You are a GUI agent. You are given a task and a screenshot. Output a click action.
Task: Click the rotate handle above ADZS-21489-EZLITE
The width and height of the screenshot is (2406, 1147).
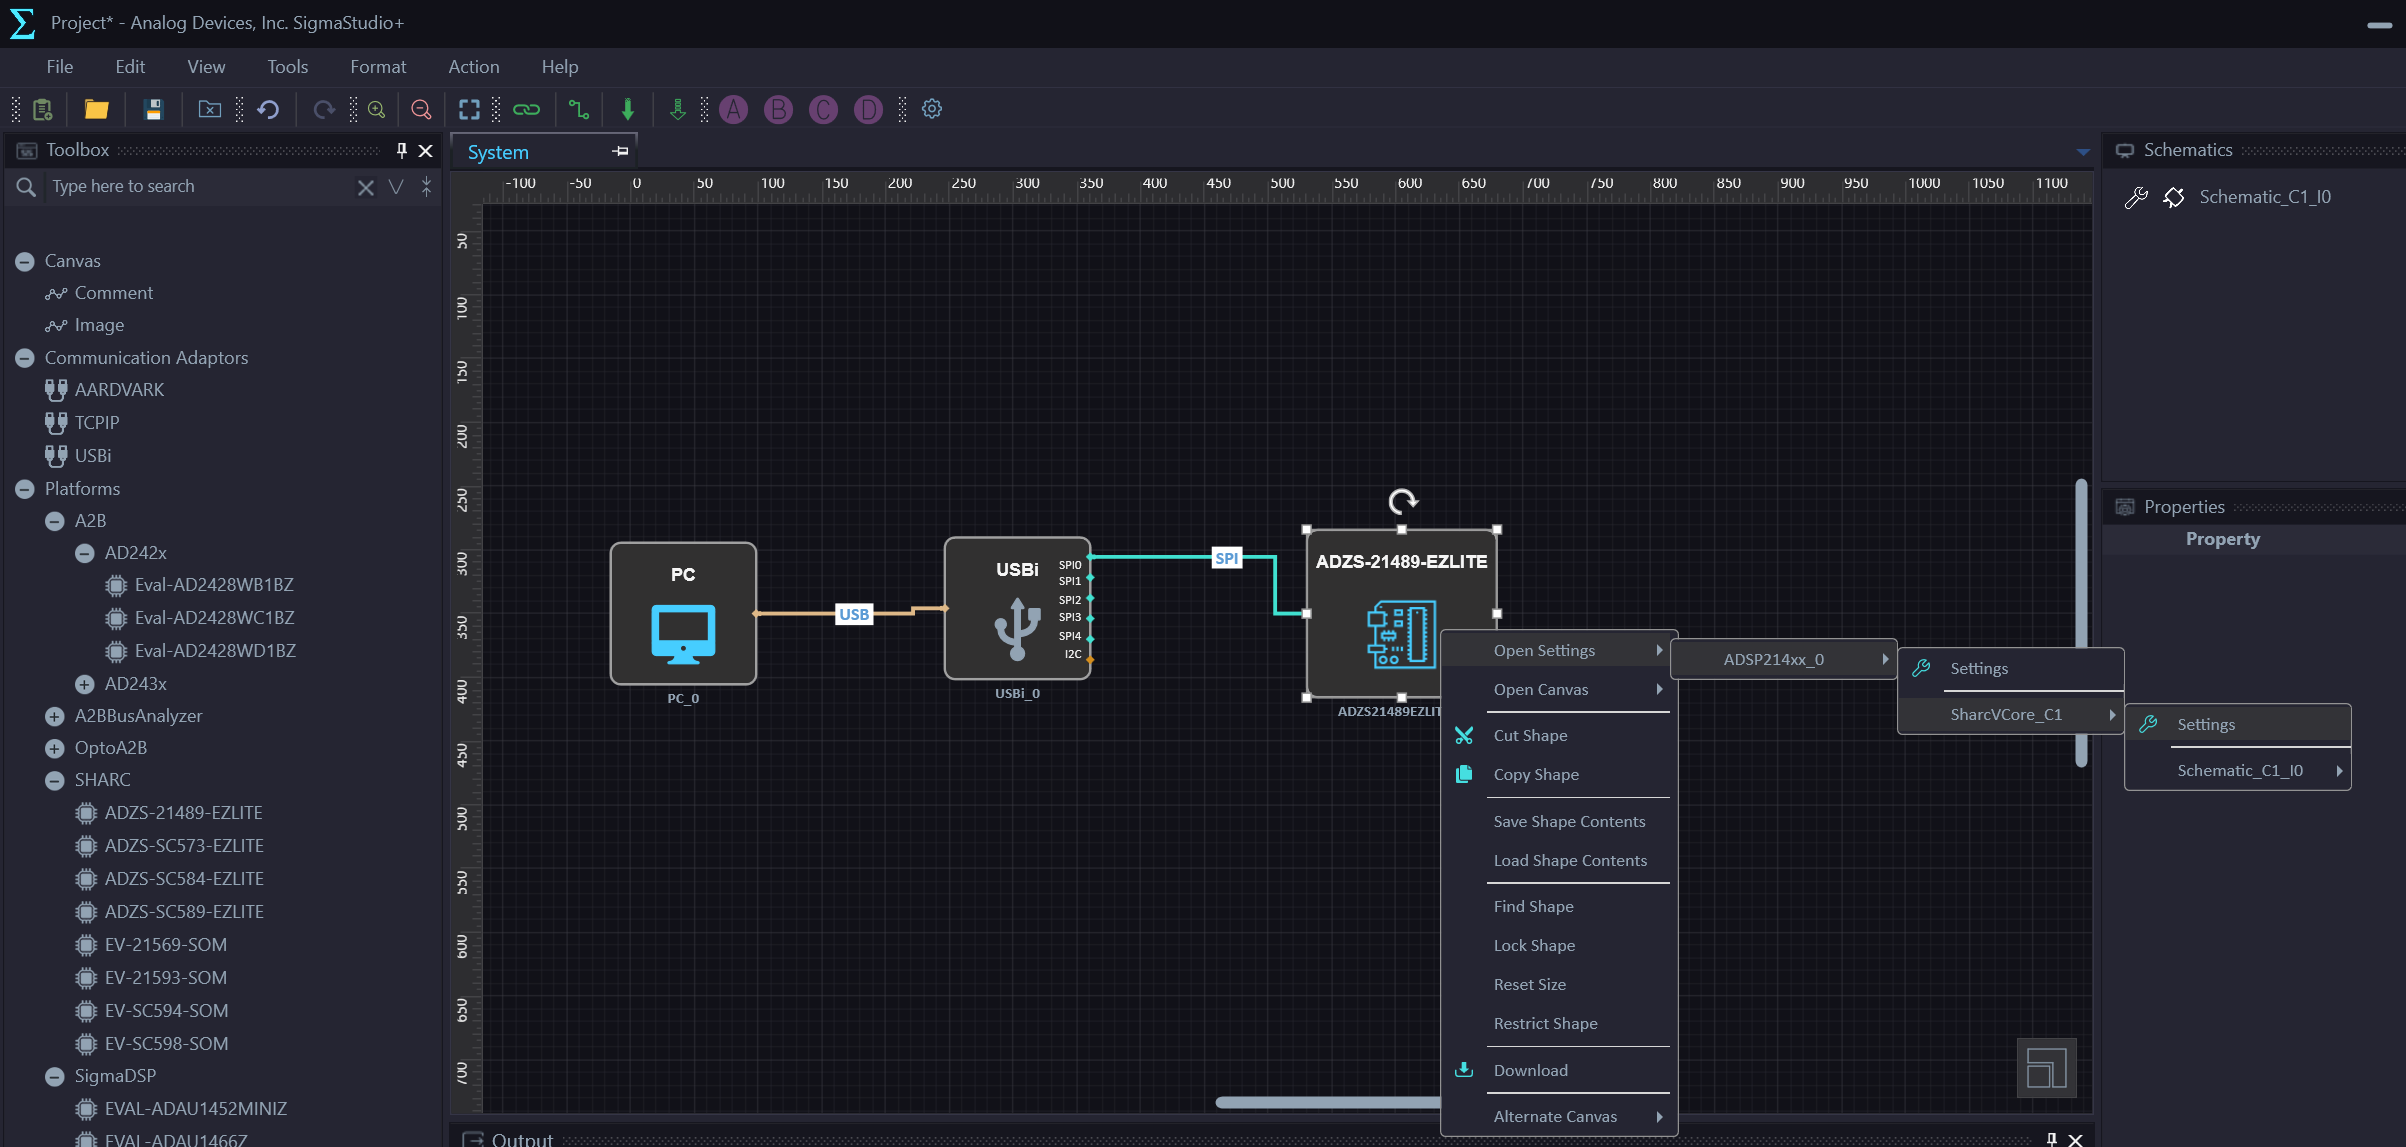(x=1402, y=500)
